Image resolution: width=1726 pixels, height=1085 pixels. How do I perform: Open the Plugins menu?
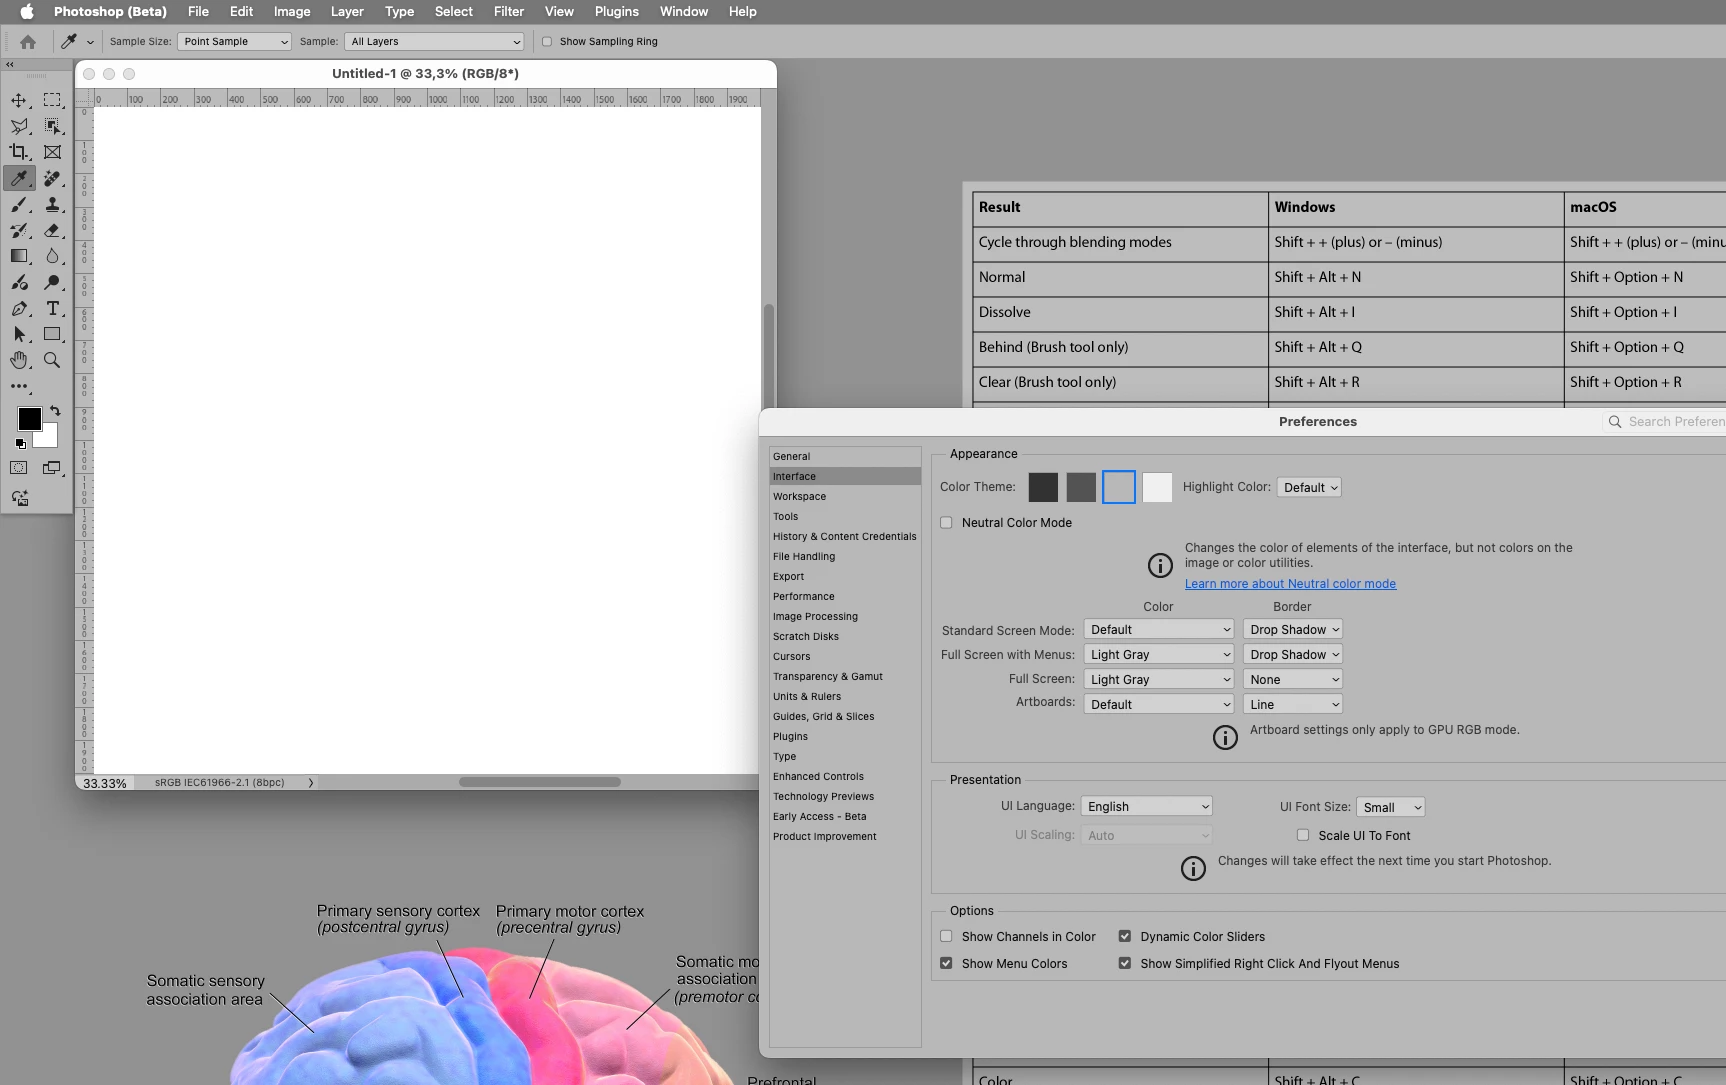616,12
